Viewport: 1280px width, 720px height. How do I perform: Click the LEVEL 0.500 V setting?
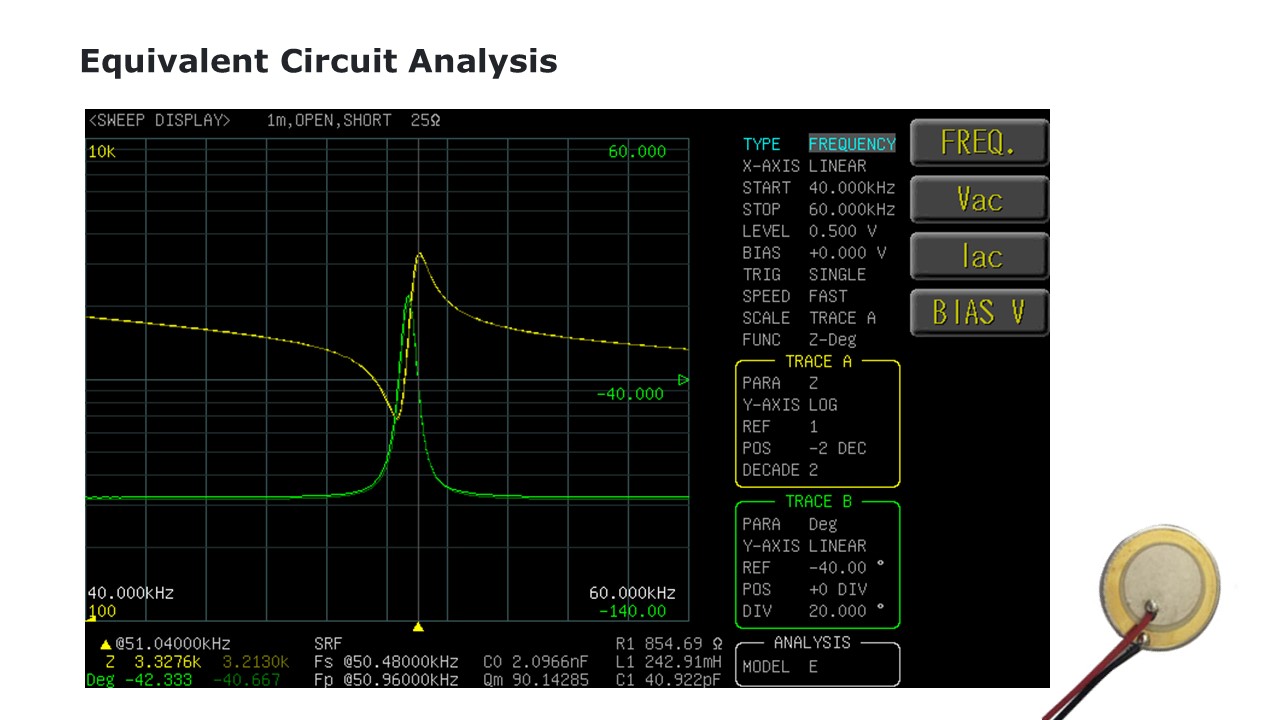click(x=810, y=231)
